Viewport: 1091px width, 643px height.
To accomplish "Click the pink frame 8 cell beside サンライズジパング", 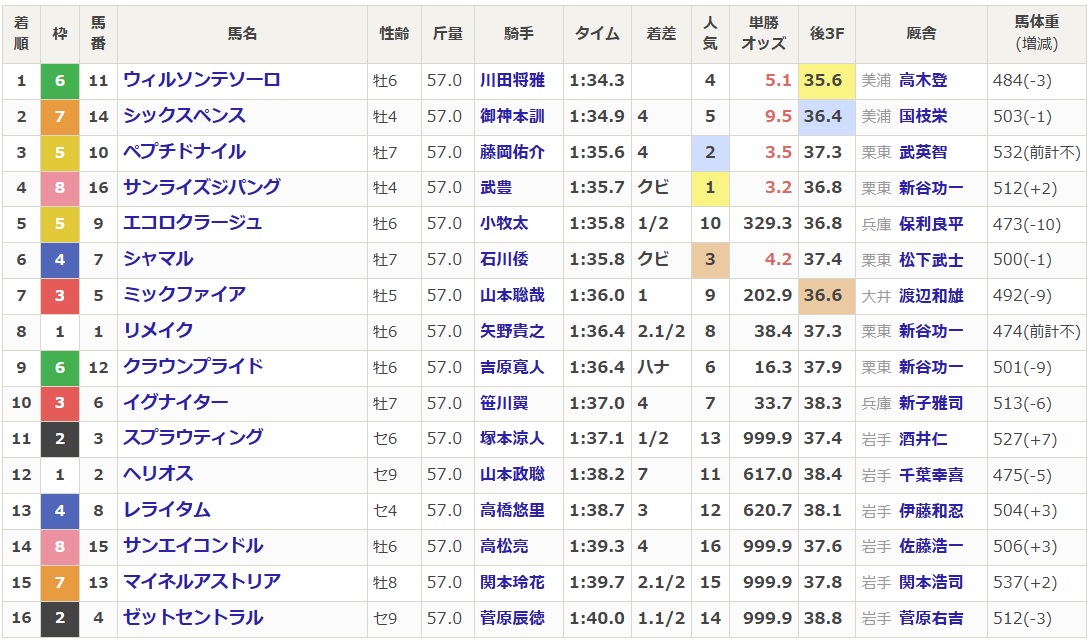I will tap(59, 188).
